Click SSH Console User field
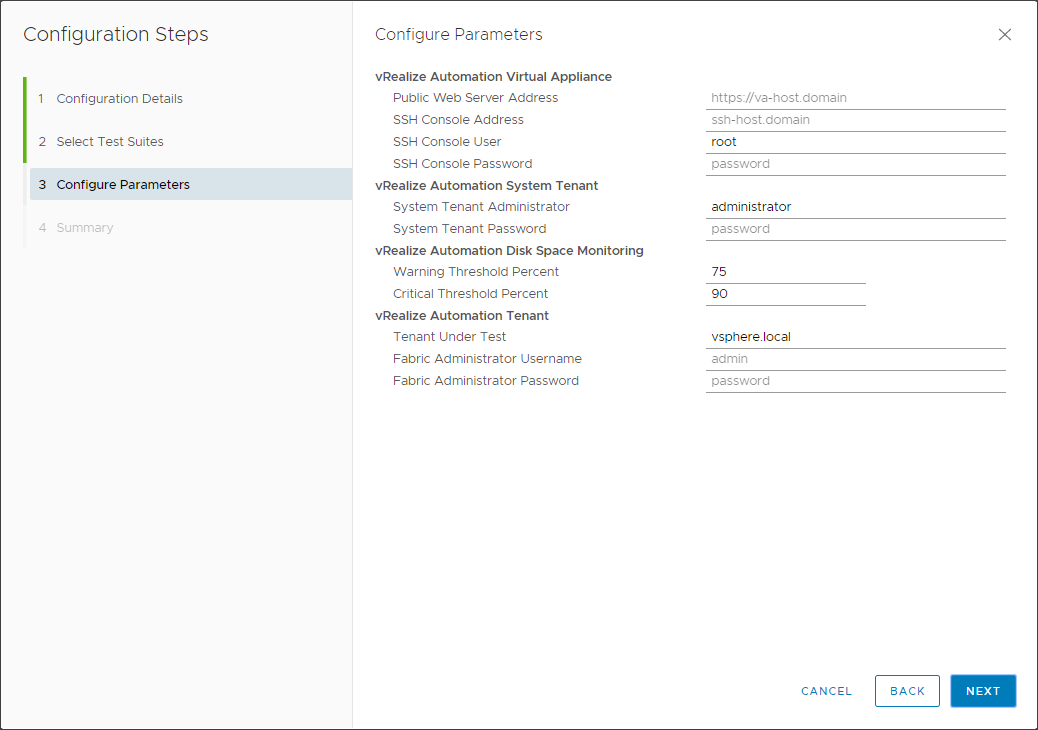1038x730 pixels. [855, 142]
